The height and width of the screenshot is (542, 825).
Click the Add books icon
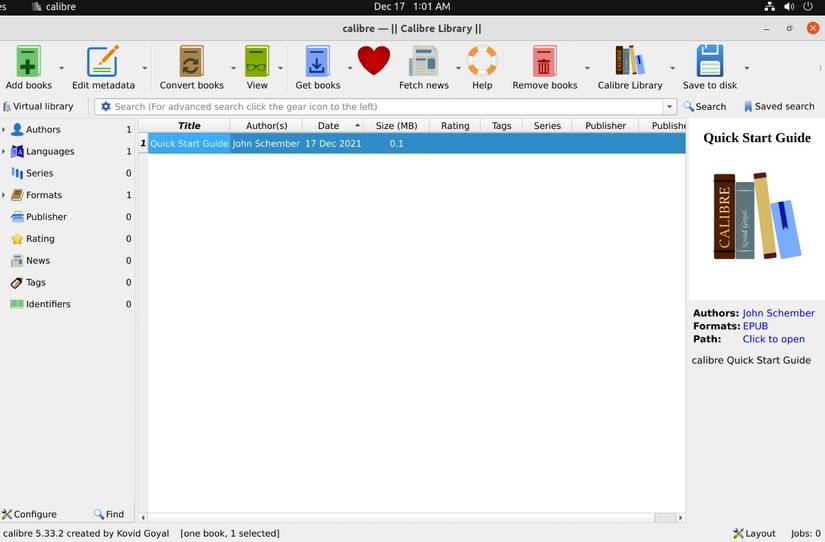28,61
